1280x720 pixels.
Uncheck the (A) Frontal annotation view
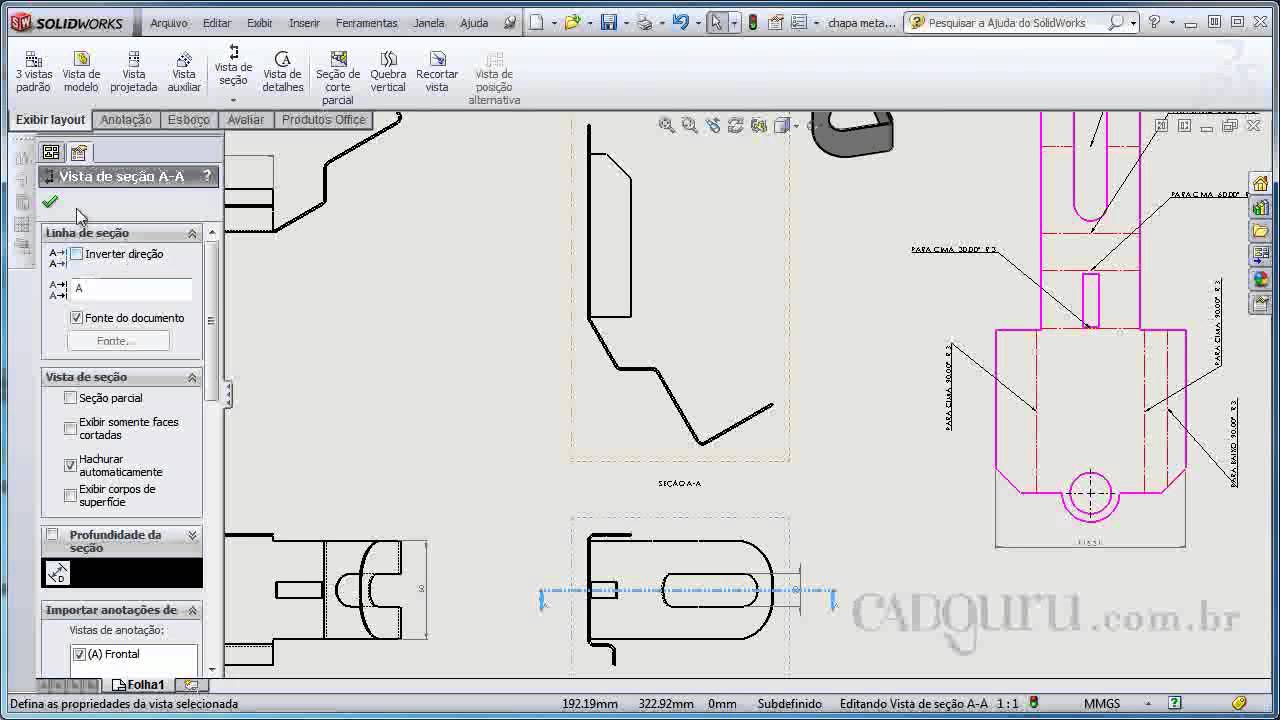[79, 654]
